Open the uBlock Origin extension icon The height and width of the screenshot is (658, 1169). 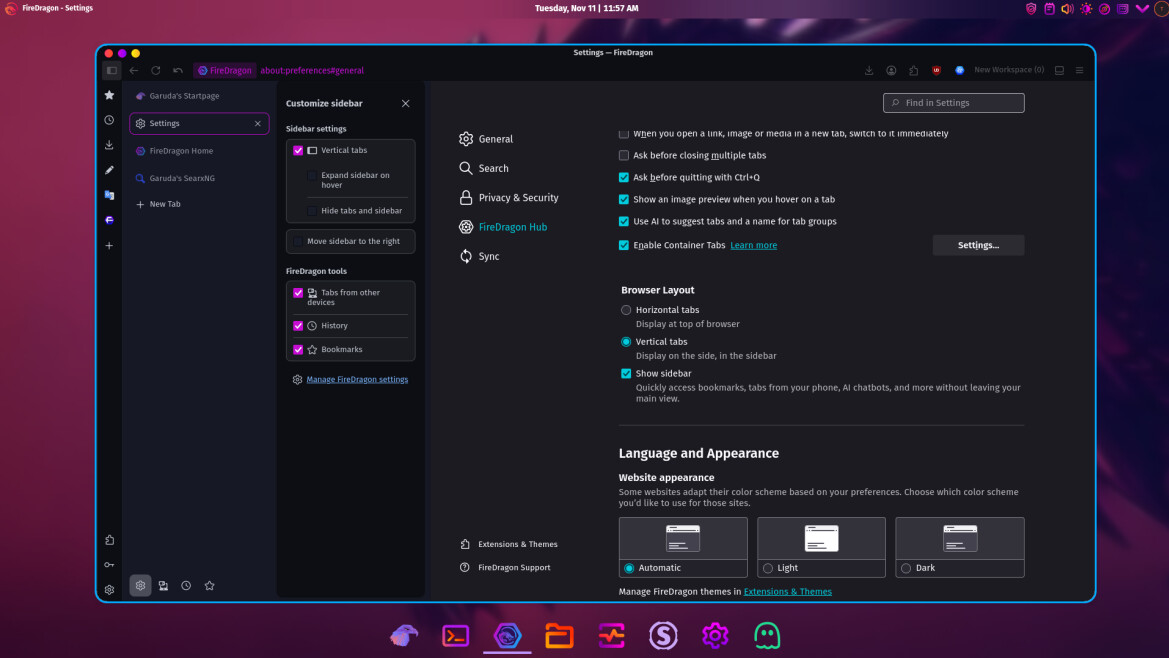pos(936,71)
